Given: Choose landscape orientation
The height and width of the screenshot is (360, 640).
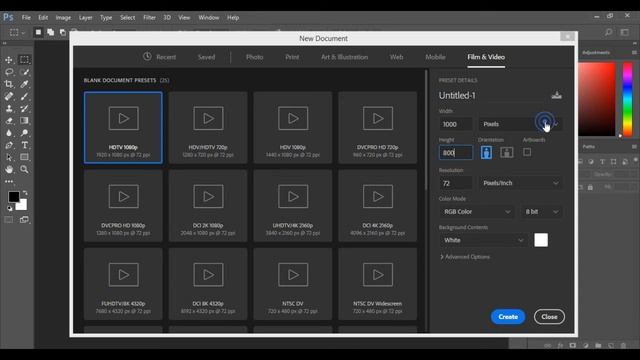Looking at the screenshot, I should (507, 152).
